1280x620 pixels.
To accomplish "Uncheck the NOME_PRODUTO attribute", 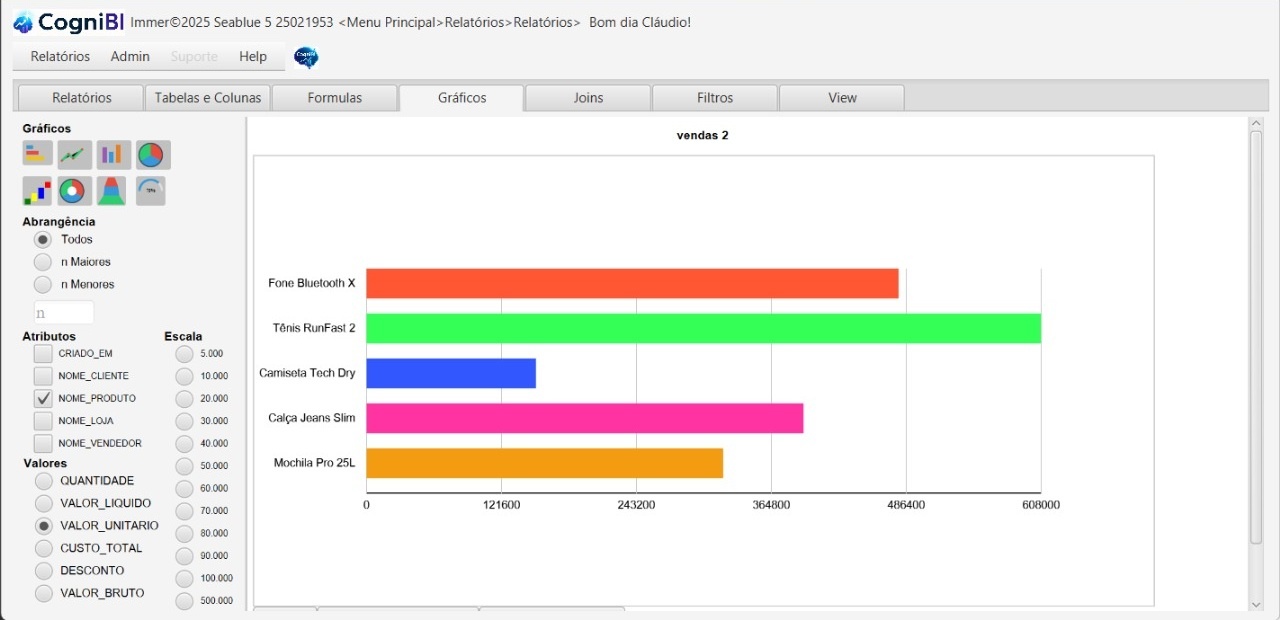I will [43, 398].
